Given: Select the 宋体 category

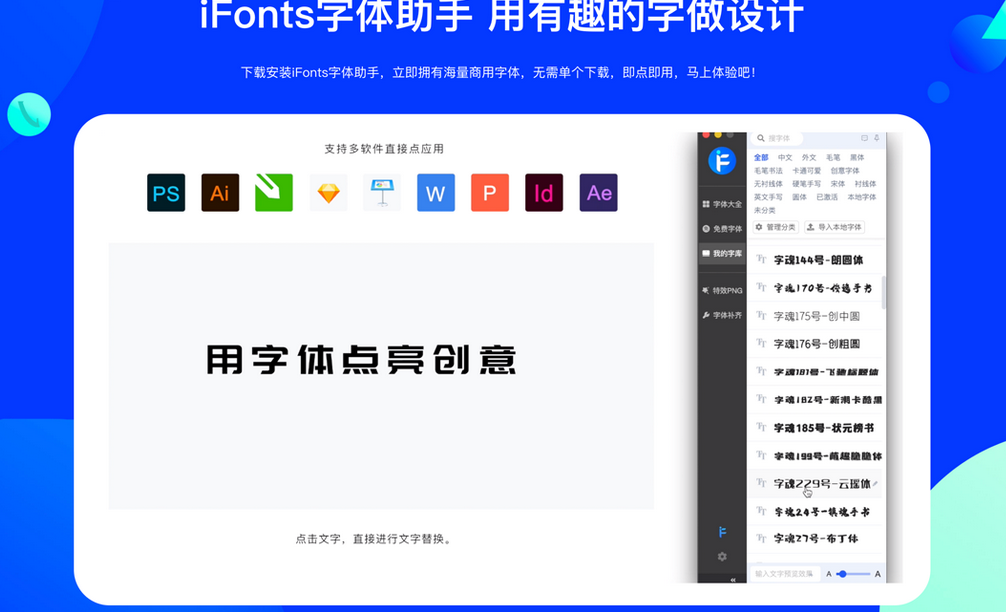Looking at the screenshot, I should (838, 183).
